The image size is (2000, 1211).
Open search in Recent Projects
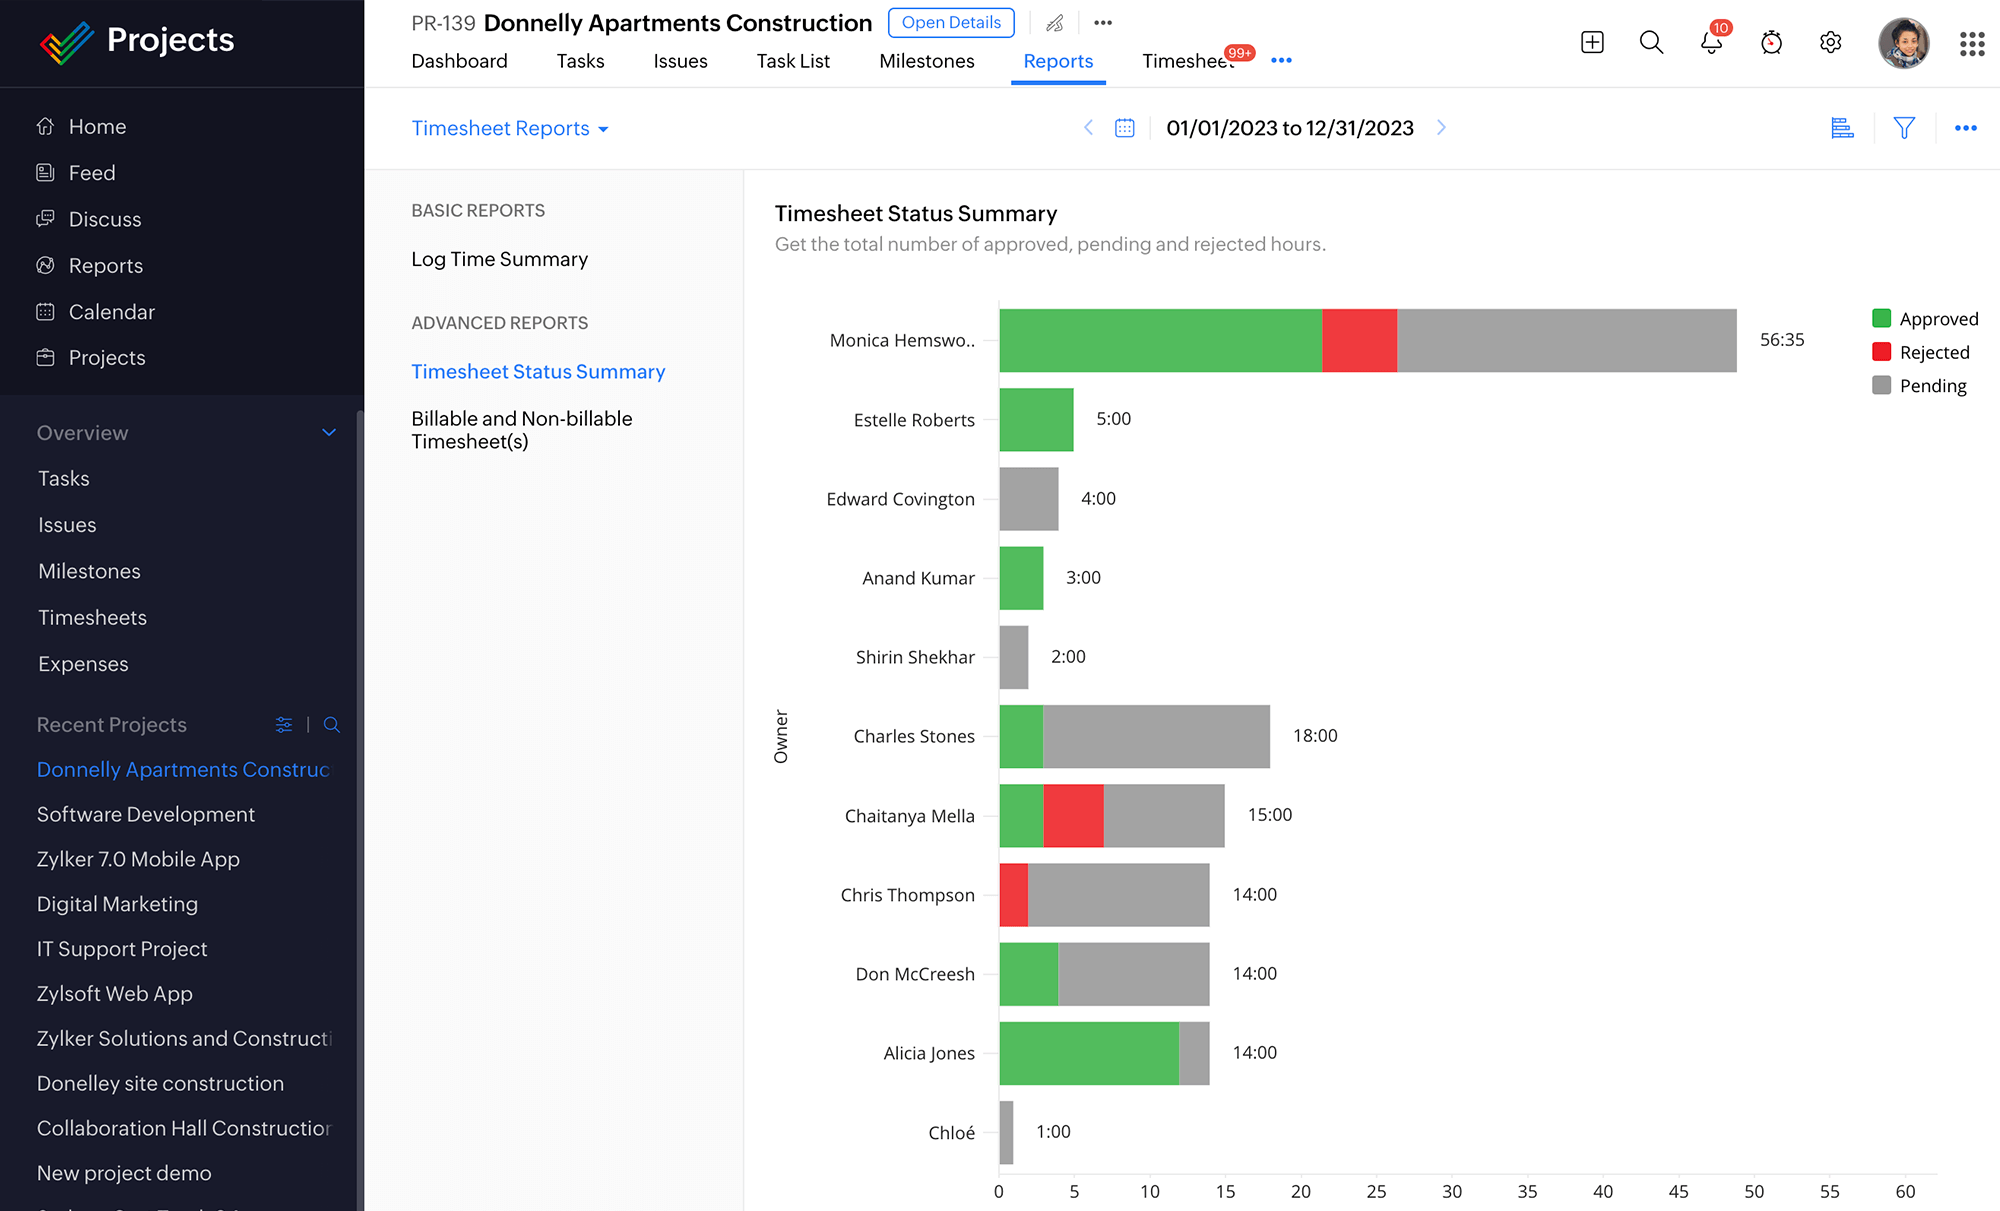click(332, 725)
